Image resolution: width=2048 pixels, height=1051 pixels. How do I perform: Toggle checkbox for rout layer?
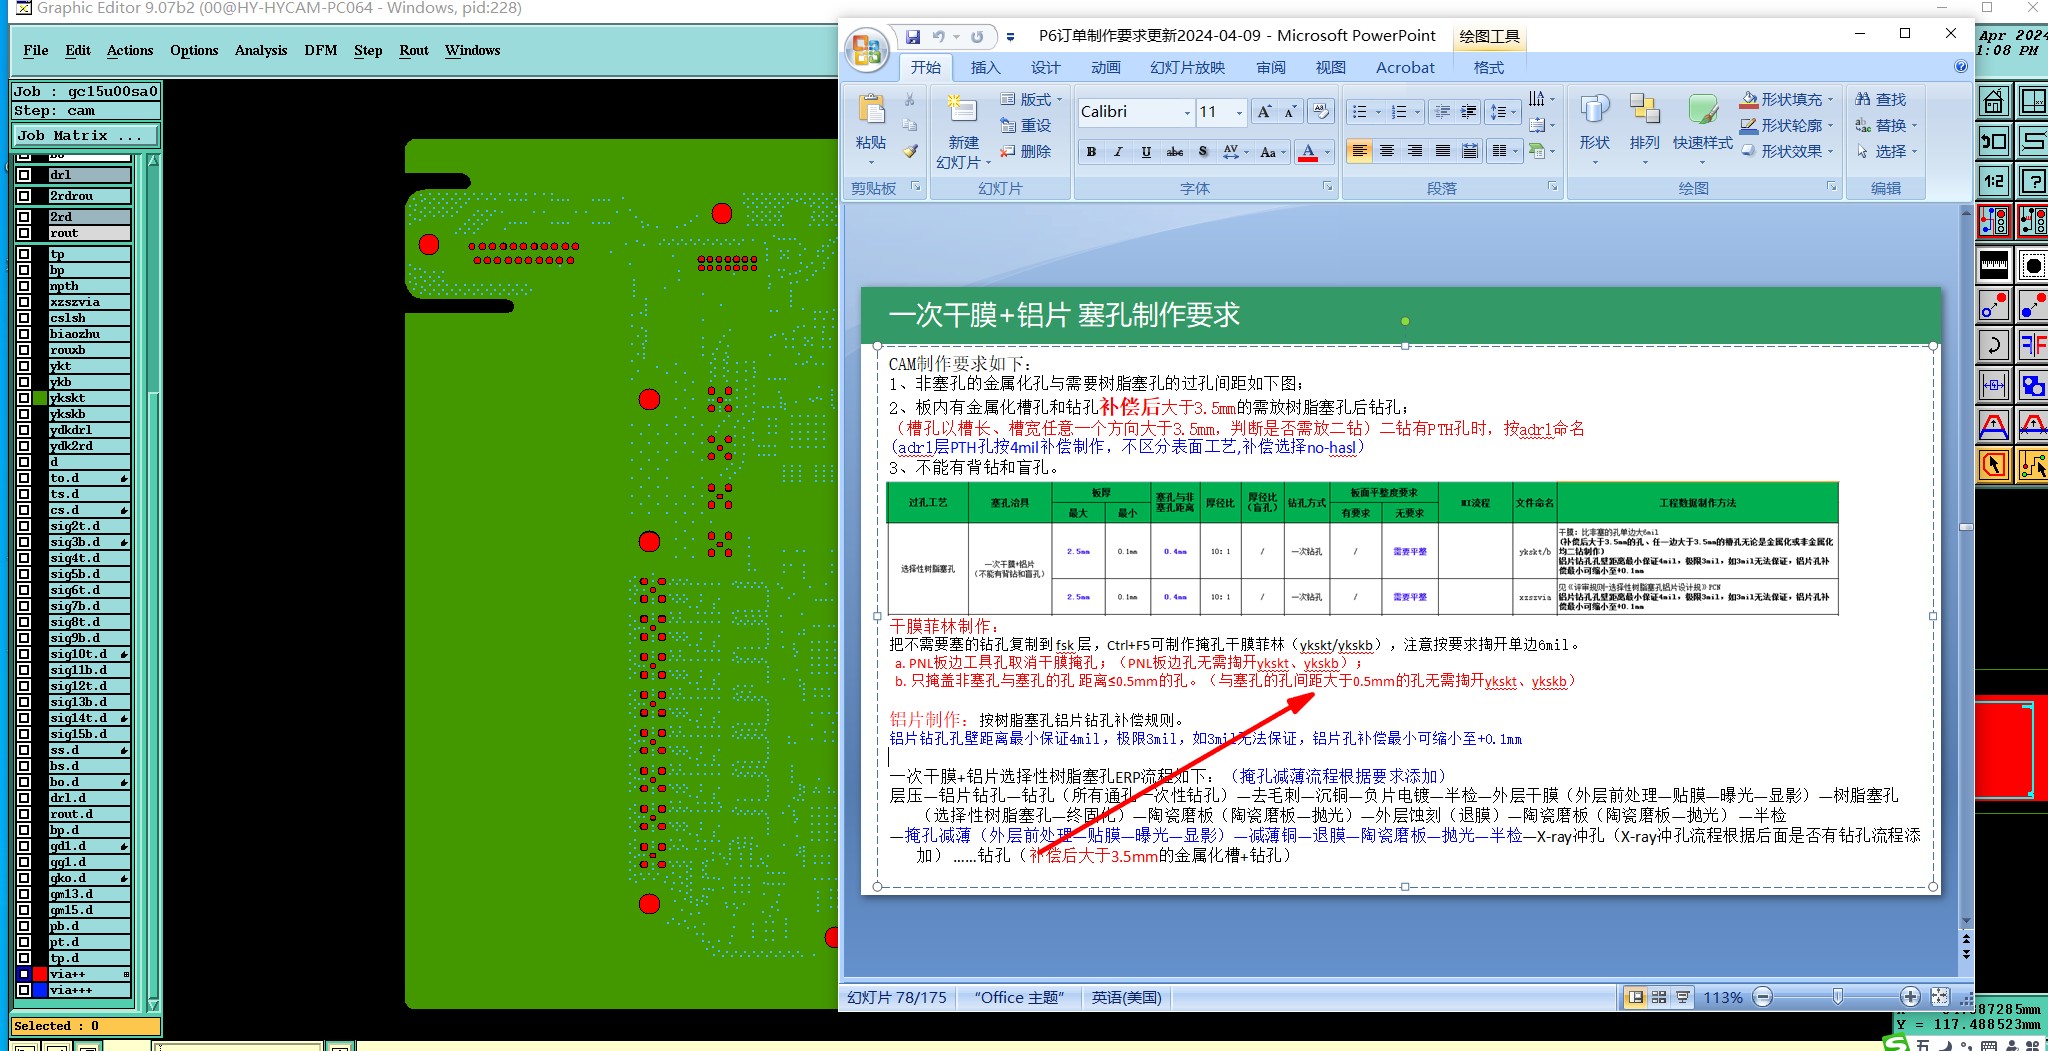24,233
